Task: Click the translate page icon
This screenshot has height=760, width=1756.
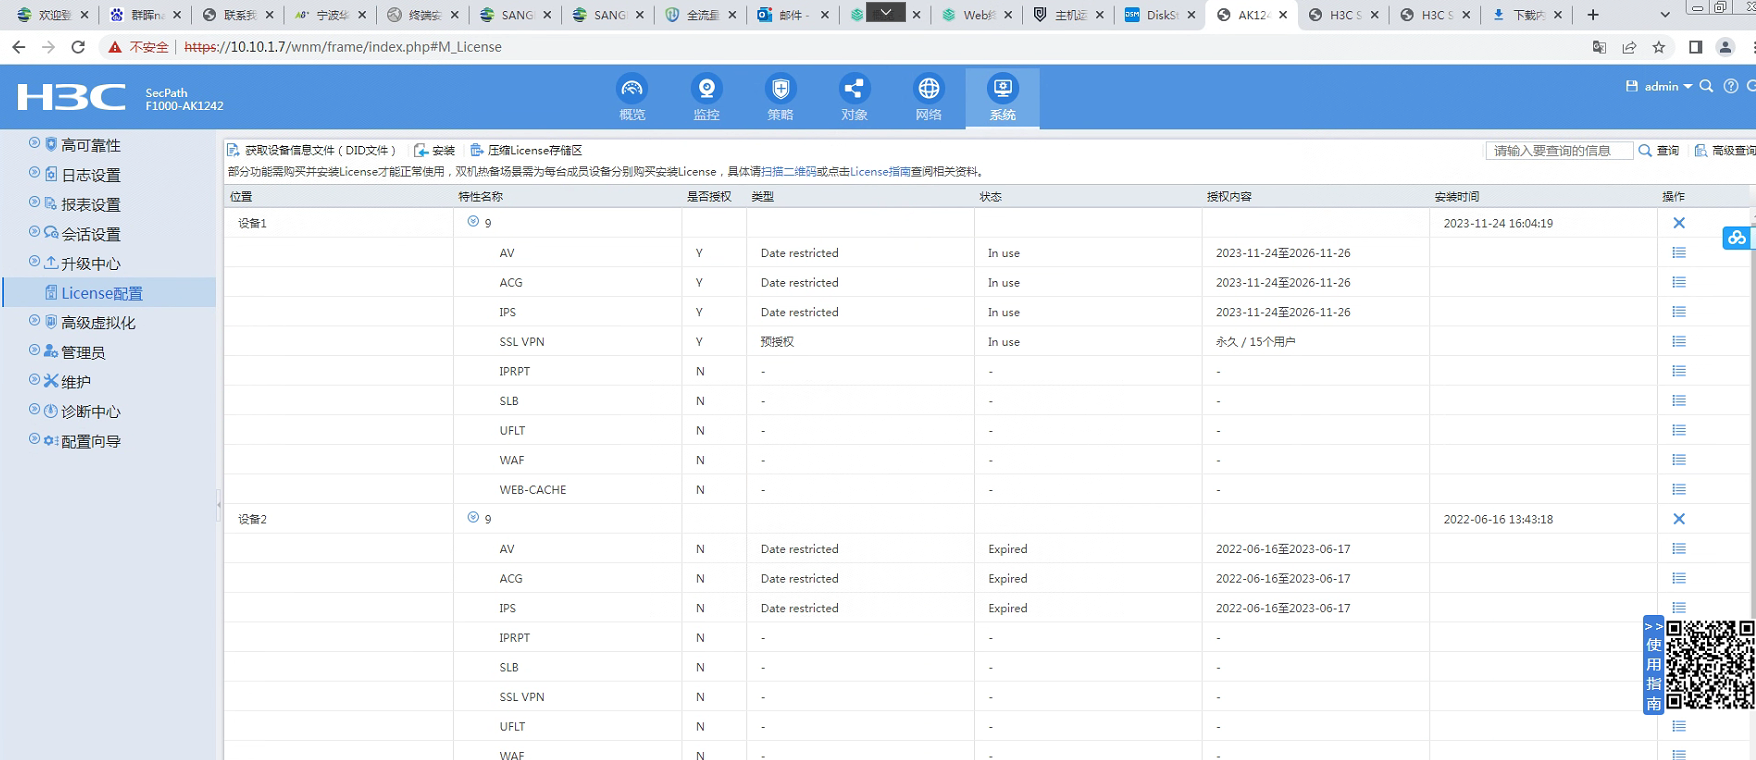Action: point(1599,47)
